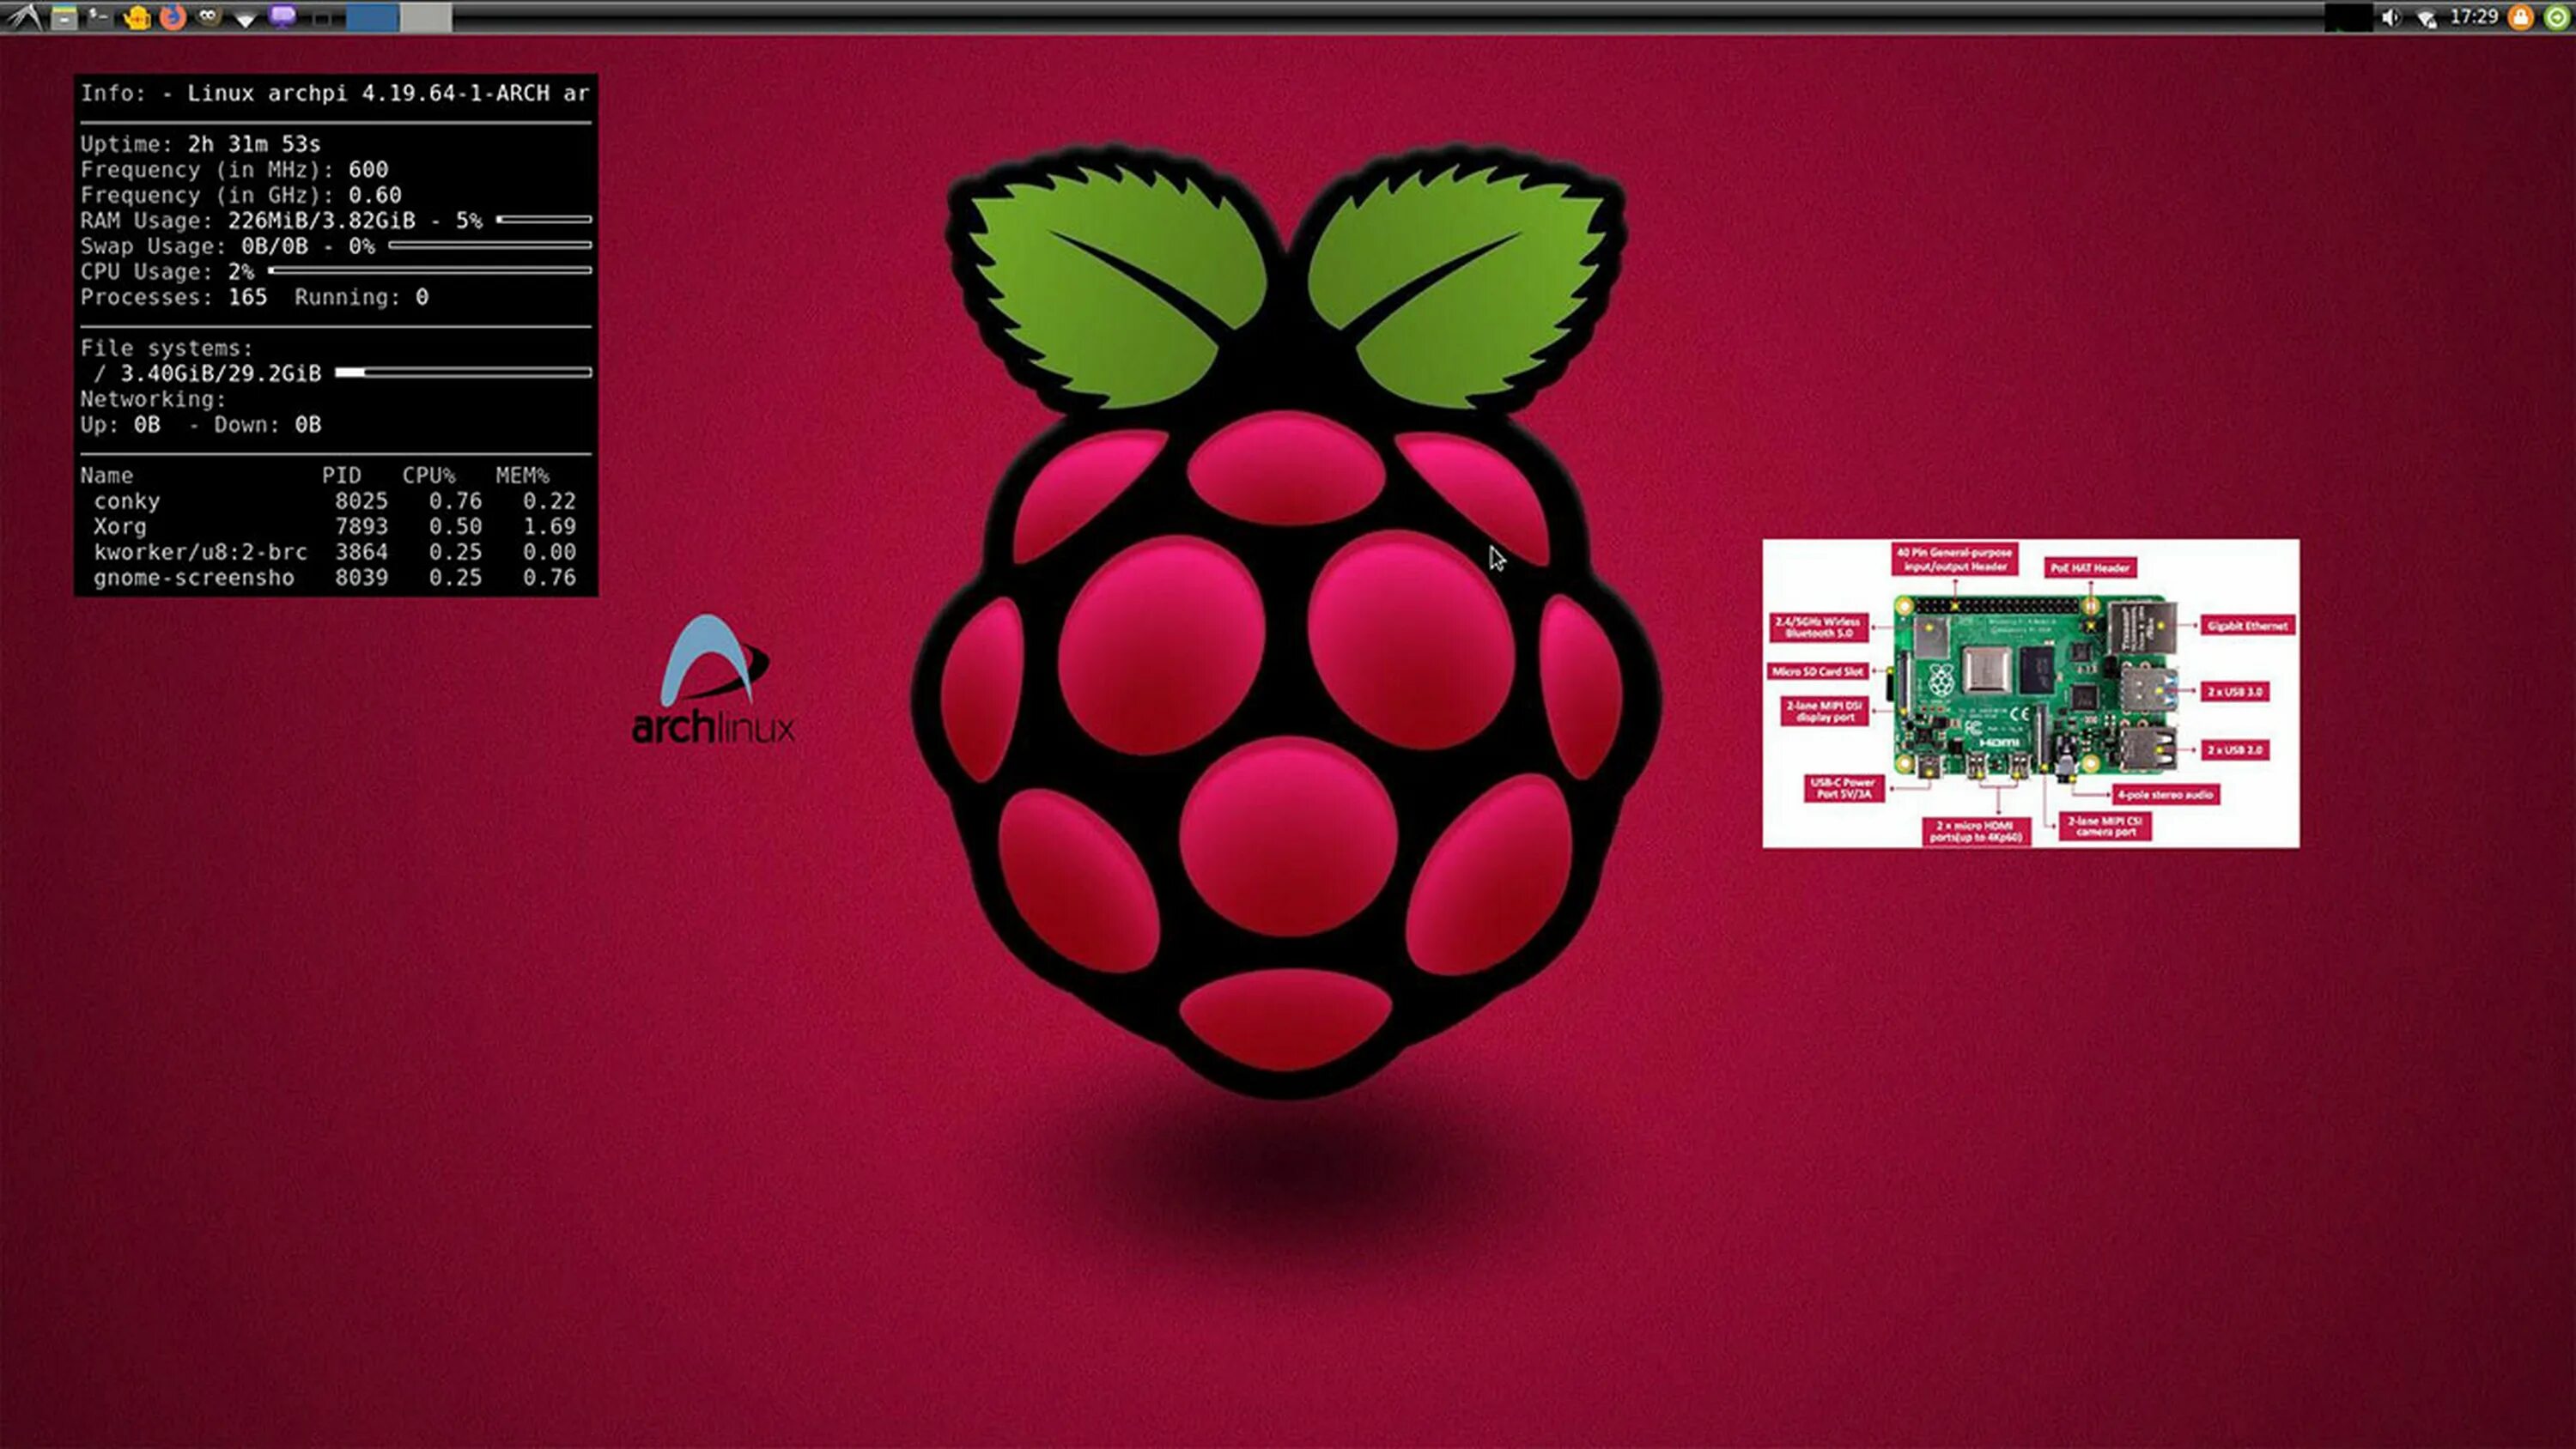The height and width of the screenshot is (1449, 2576).
Task: Open the launcher with googly eyes icon
Action: (208, 16)
